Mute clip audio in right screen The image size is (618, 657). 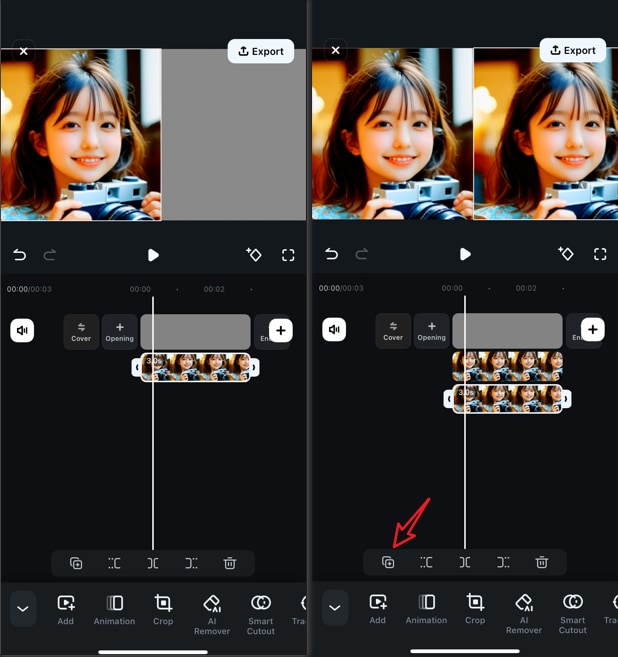pos(334,330)
